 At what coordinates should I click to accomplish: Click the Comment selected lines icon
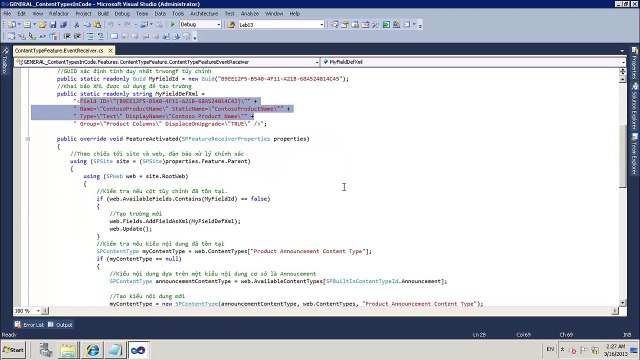90,36
